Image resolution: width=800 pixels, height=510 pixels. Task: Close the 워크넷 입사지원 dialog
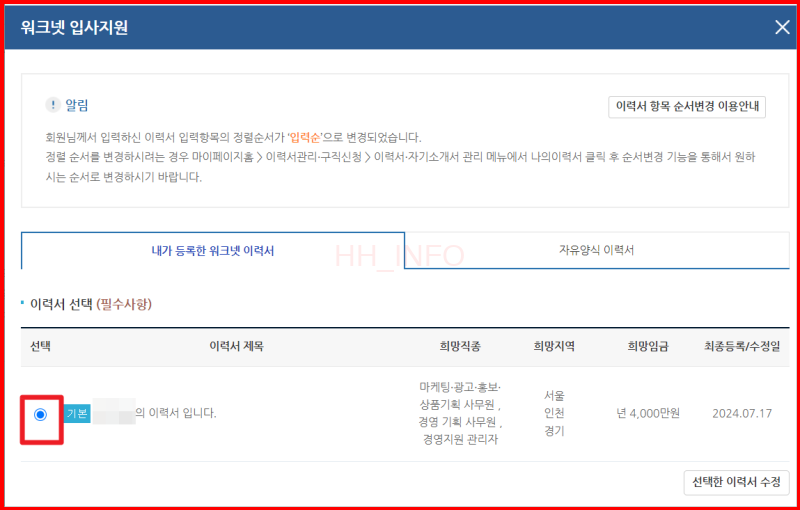click(x=782, y=27)
